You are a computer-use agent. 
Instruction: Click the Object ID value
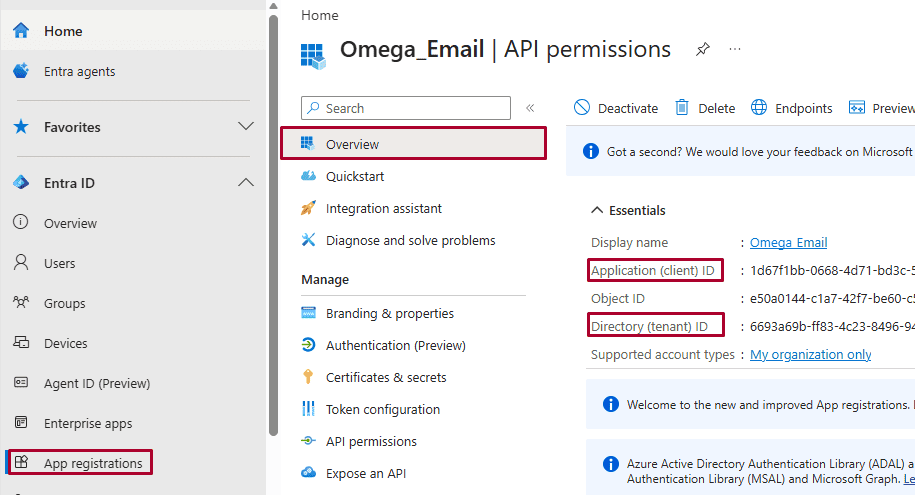832,298
